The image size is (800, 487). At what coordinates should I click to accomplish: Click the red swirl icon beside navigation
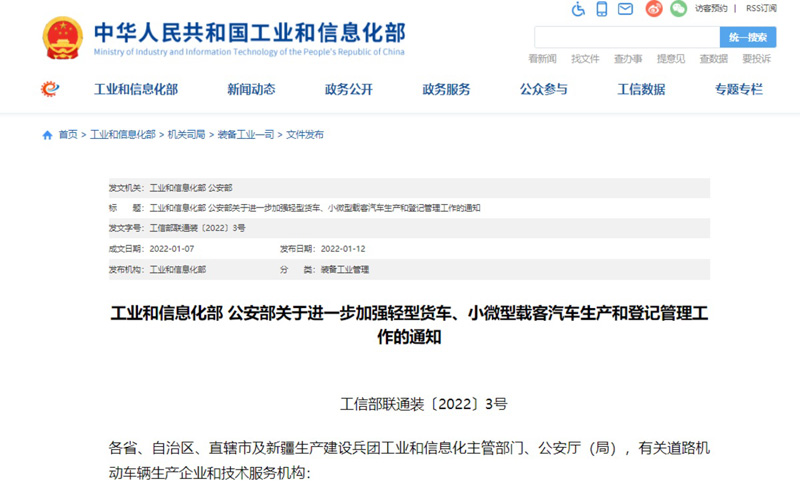click(x=50, y=89)
